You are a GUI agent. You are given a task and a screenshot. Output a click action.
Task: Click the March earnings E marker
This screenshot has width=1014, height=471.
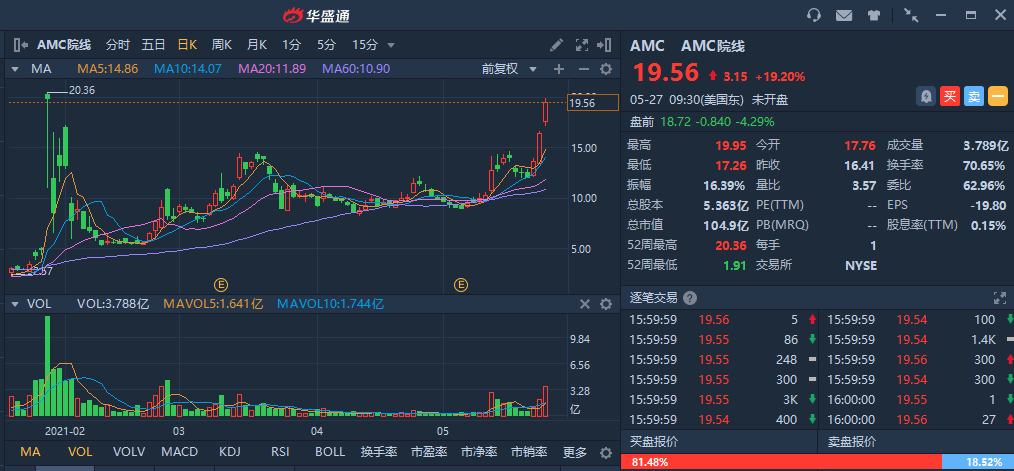(221, 284)
